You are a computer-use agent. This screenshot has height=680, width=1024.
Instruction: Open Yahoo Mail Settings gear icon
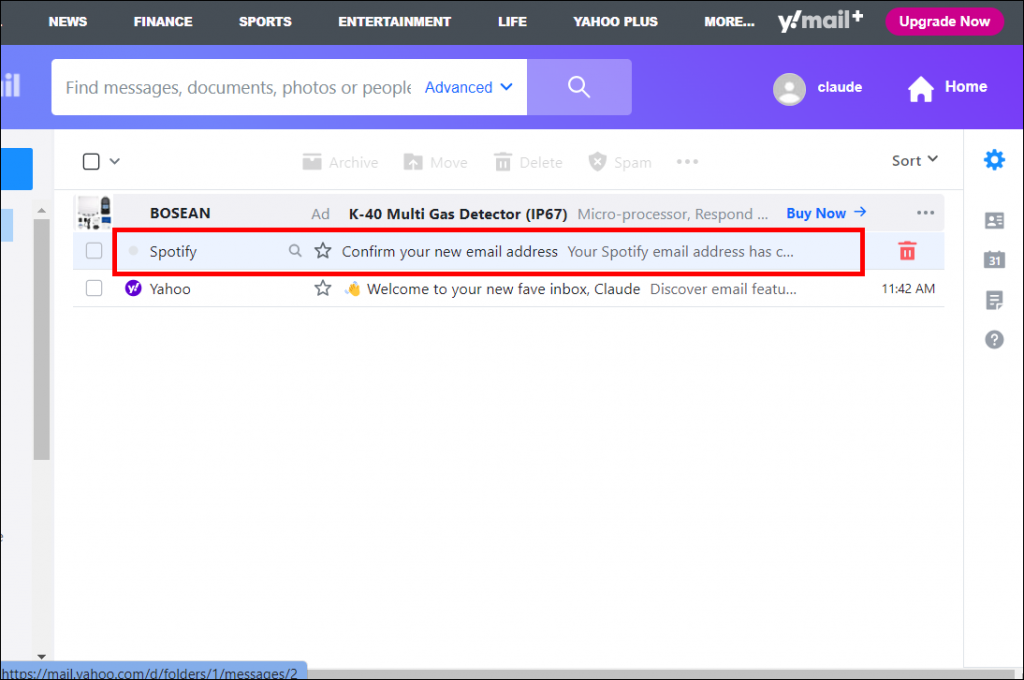pyautogui.click(x=994, y=159)
